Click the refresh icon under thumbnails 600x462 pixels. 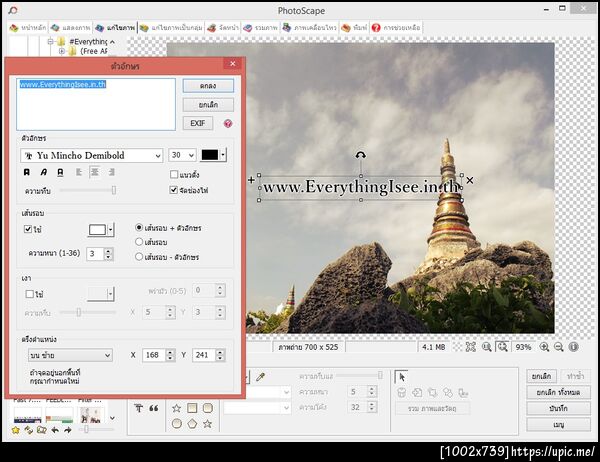29,430
